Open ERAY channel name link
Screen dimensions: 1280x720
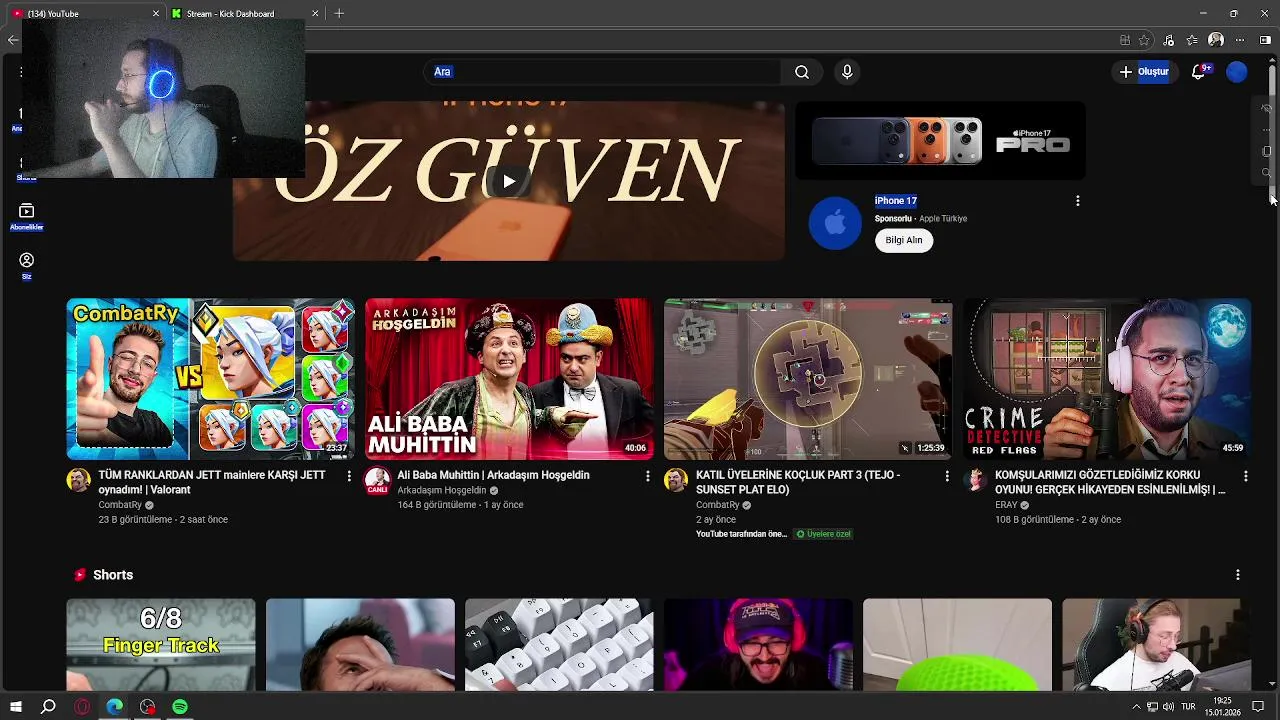tap(1006, 505)
